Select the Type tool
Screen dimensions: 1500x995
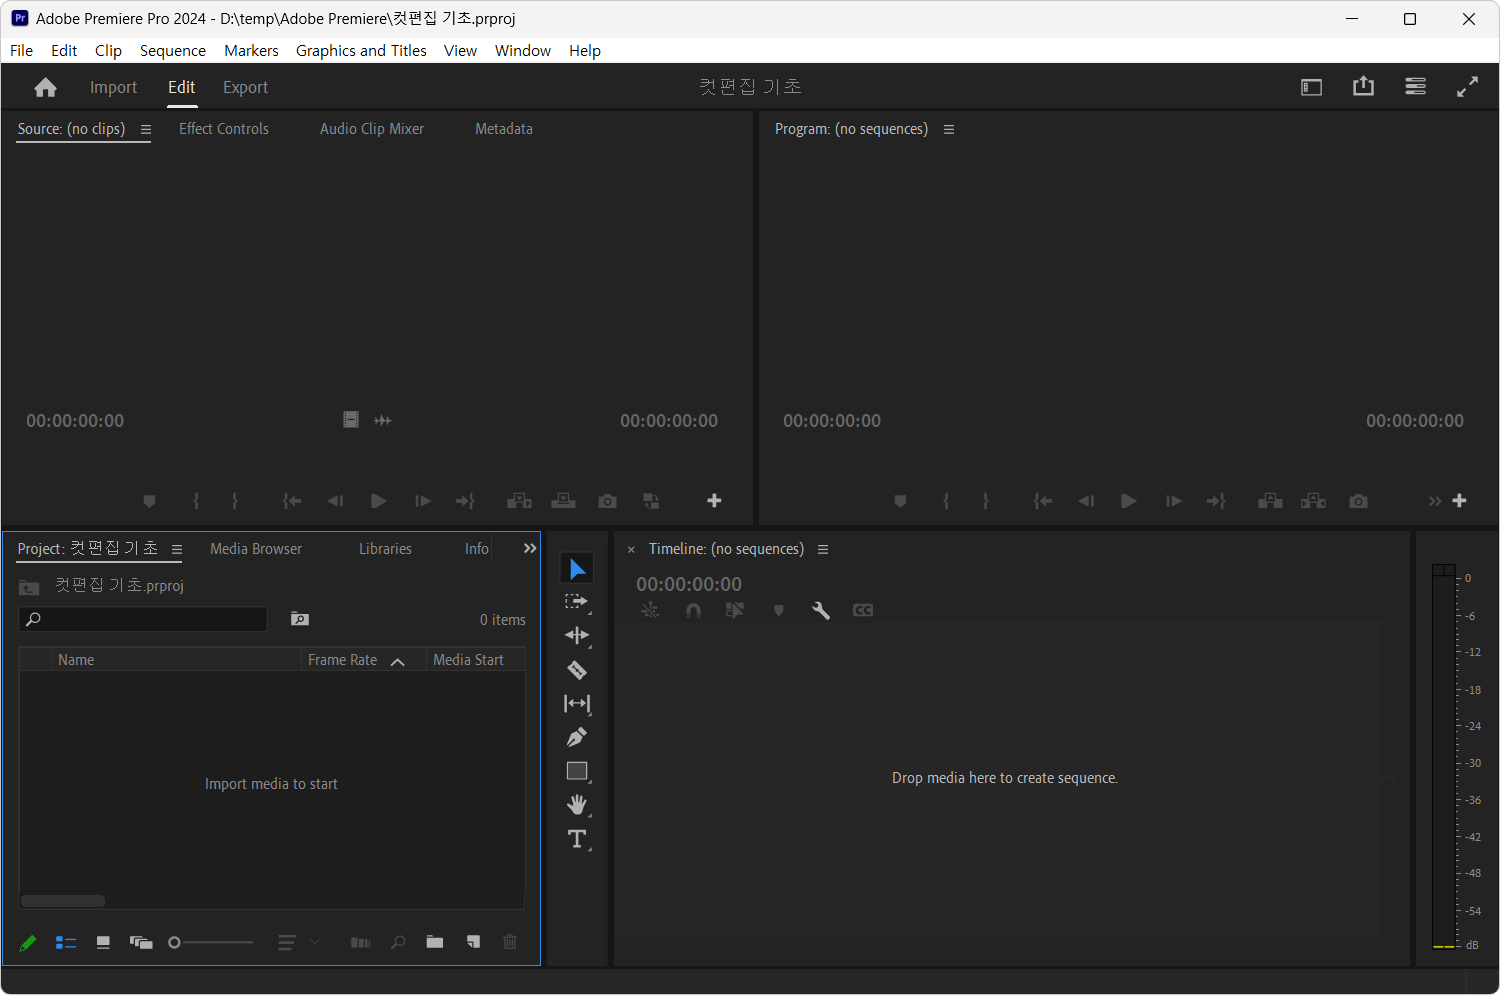577,839
